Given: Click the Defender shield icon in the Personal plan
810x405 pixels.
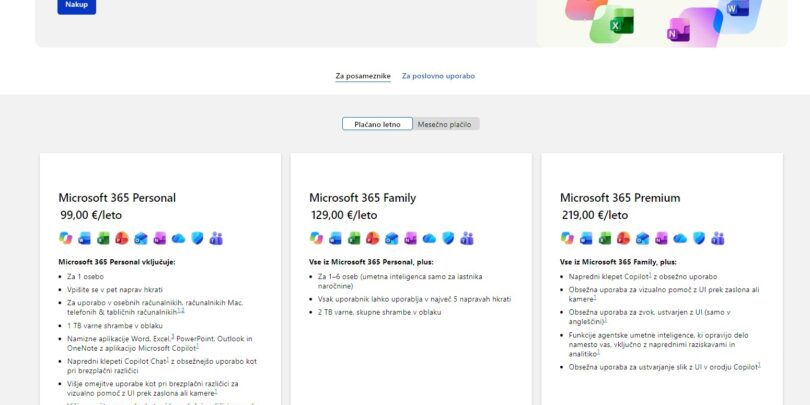Looking at the screenshot, I should click(x=197, y=238).
